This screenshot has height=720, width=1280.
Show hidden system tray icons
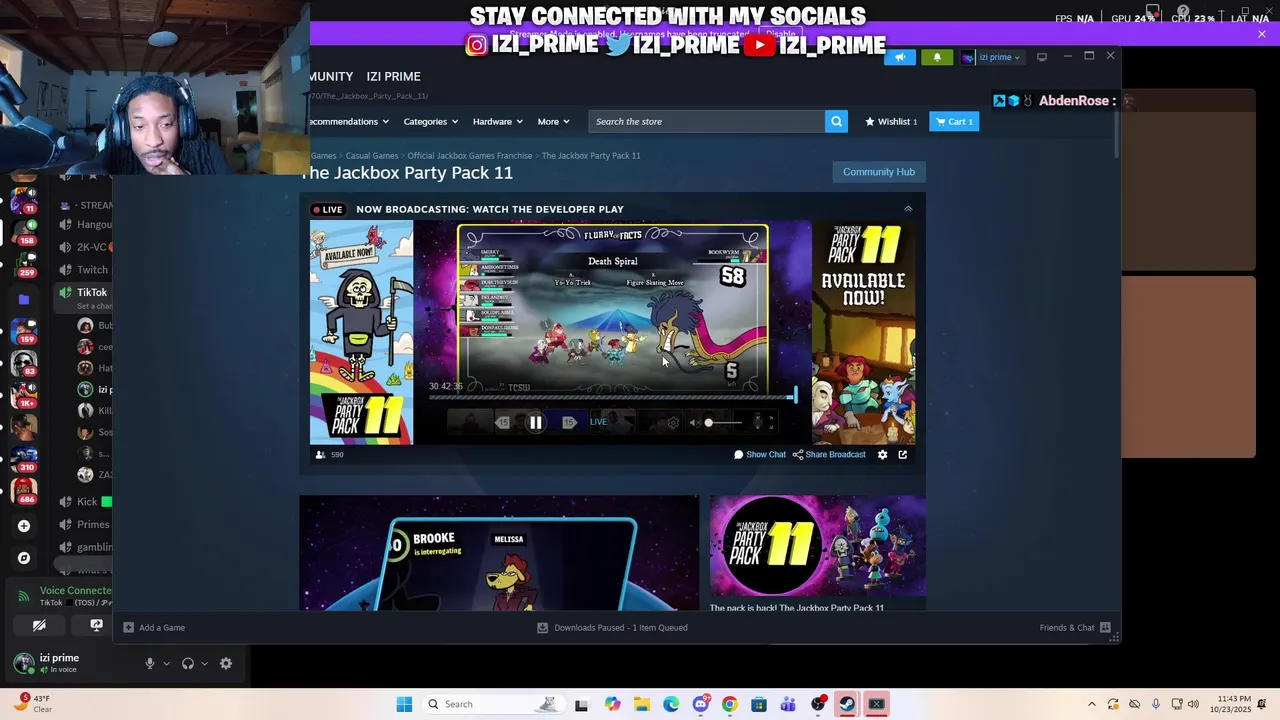tap(1092, 704)
